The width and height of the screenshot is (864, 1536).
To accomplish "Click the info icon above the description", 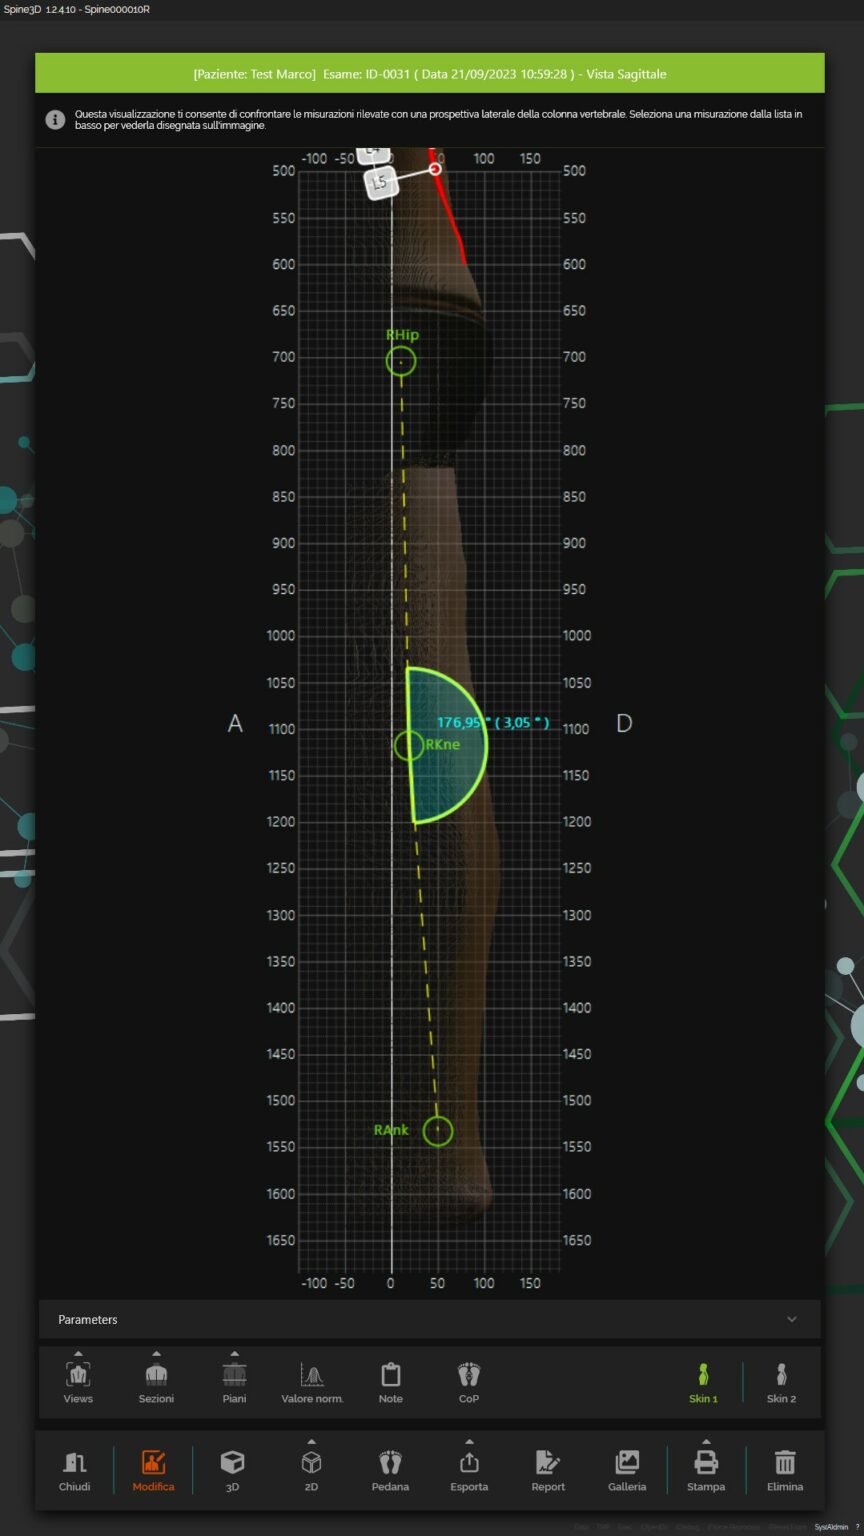I will pos(55,119).
